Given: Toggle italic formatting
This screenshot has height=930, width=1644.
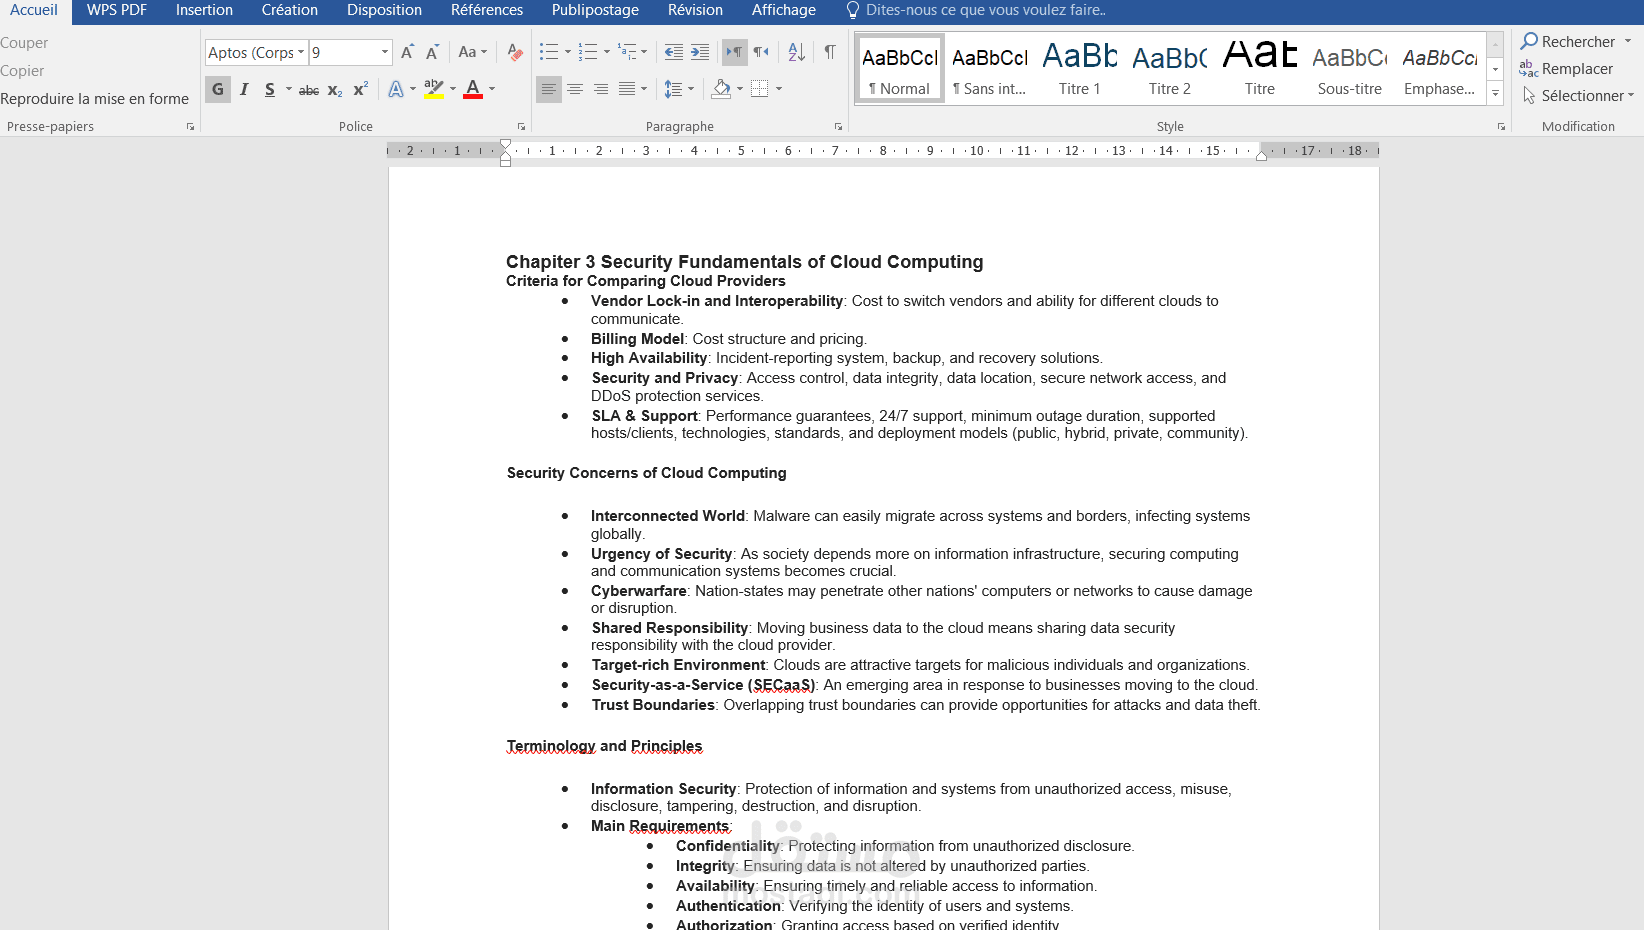Looking at the screenshot, I should [244, 89].
